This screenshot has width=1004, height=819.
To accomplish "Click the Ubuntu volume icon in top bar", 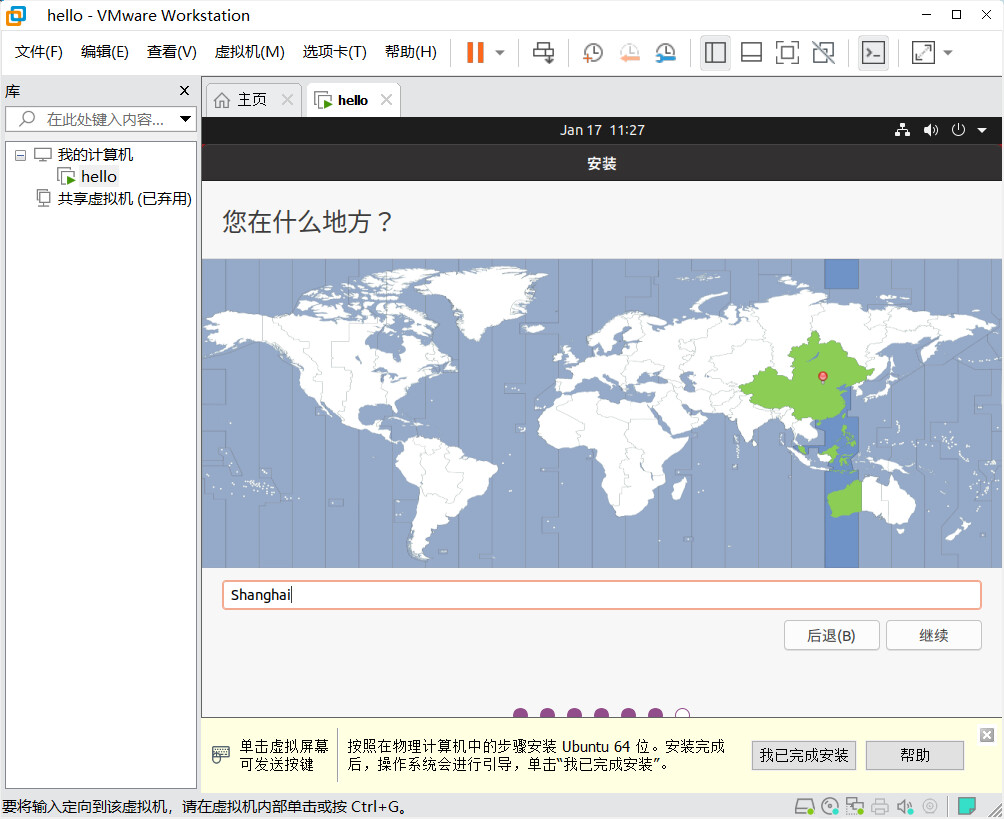I will 930,130.
